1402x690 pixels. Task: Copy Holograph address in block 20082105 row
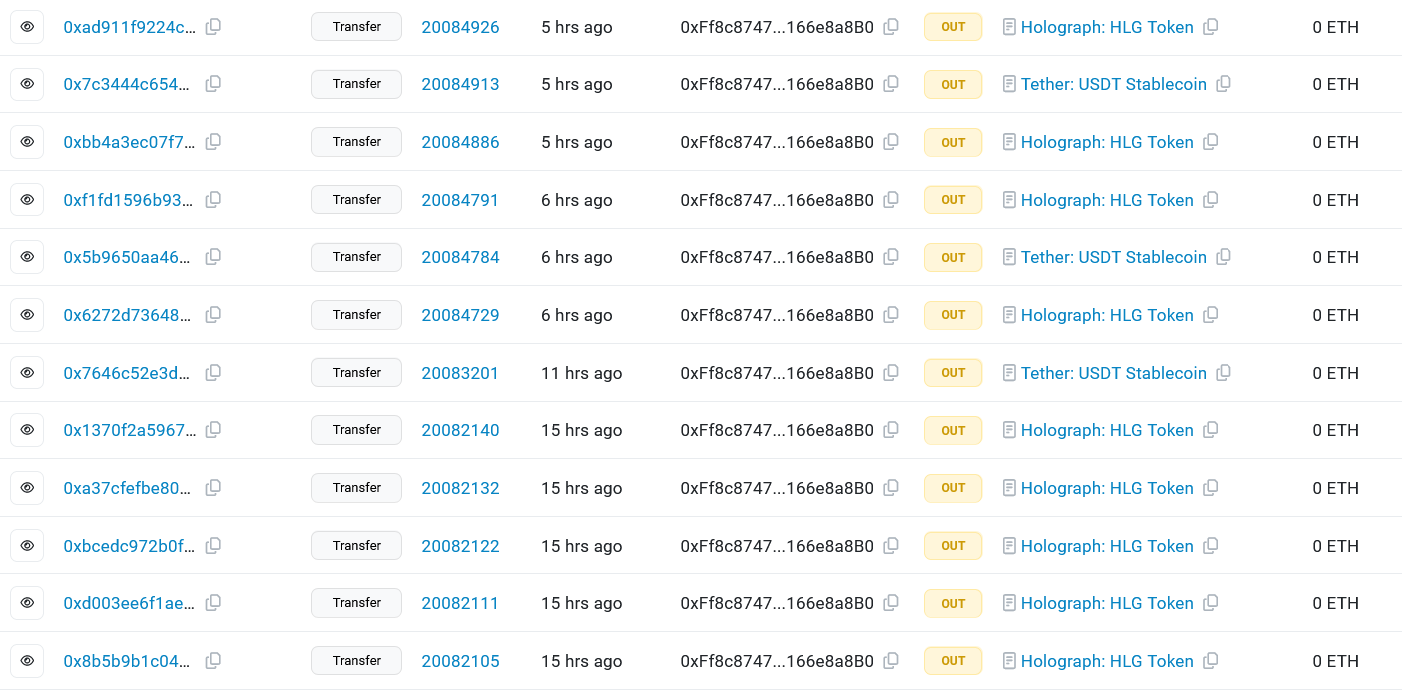coord(1210,661)
